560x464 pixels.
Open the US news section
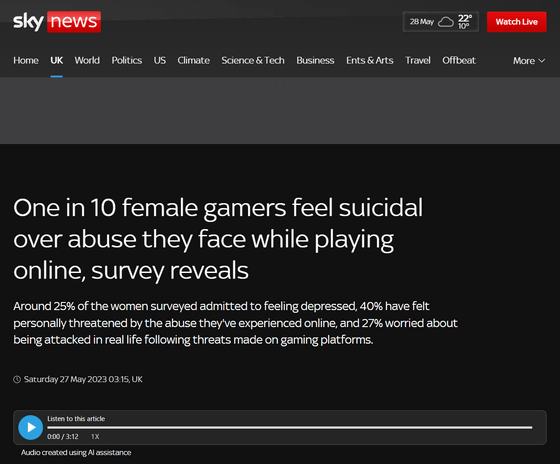point(160,60)
